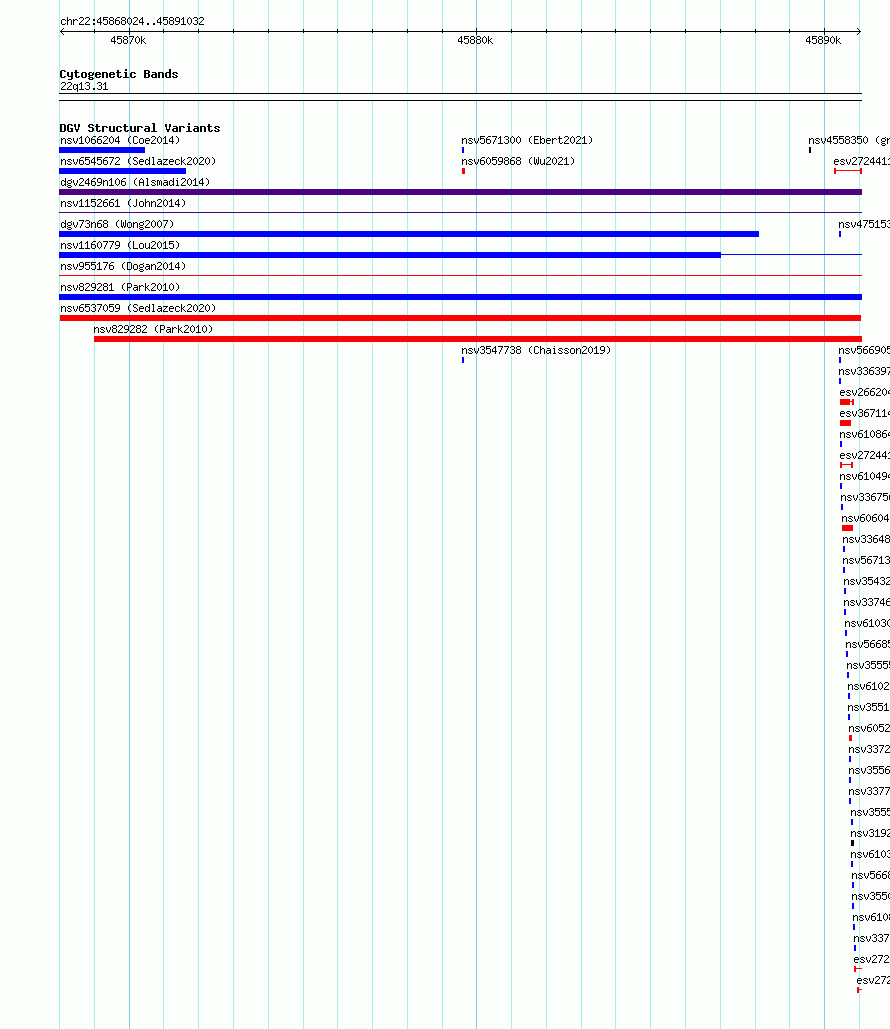Open variant nsv56713 label
This screenshot has width=890, height=1029.
click(x=866, y=560)
